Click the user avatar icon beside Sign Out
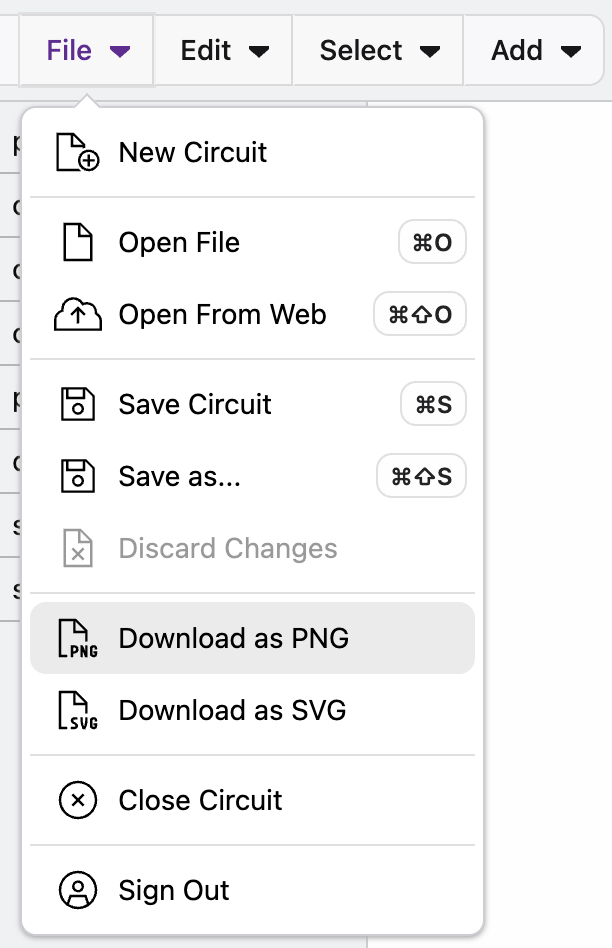This screenshot has width=612, height=948. (77, 890)
